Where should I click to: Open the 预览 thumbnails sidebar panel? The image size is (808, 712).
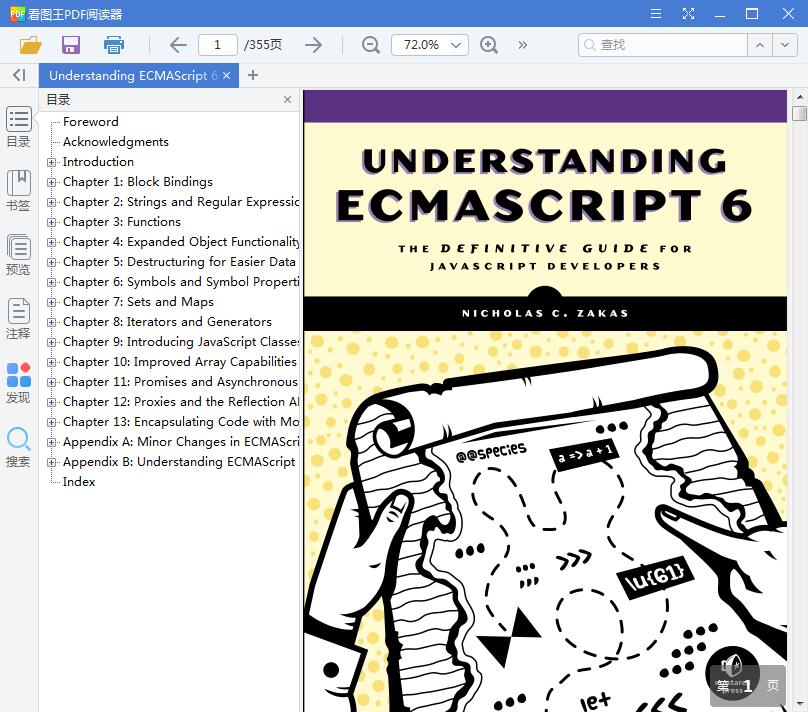19,255
